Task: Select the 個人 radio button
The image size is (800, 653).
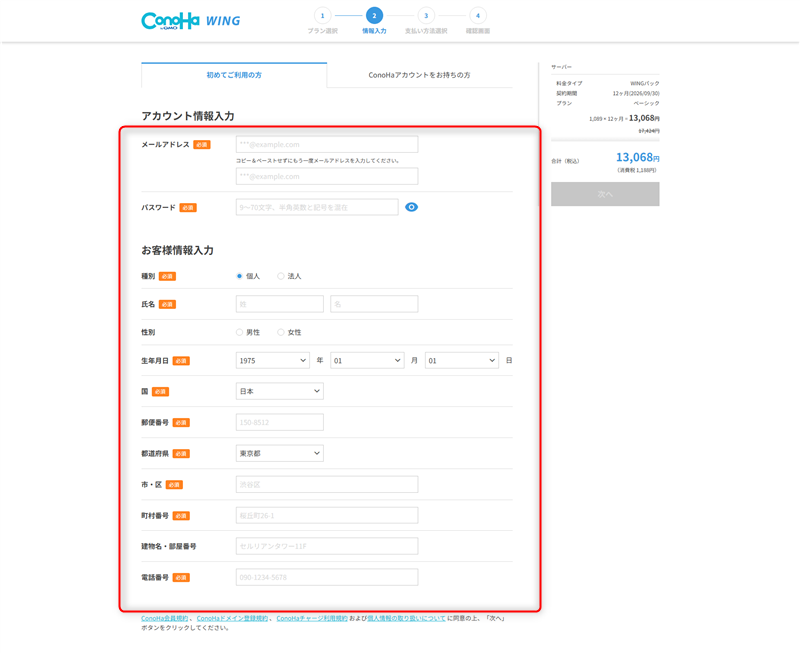Action: 240,276
